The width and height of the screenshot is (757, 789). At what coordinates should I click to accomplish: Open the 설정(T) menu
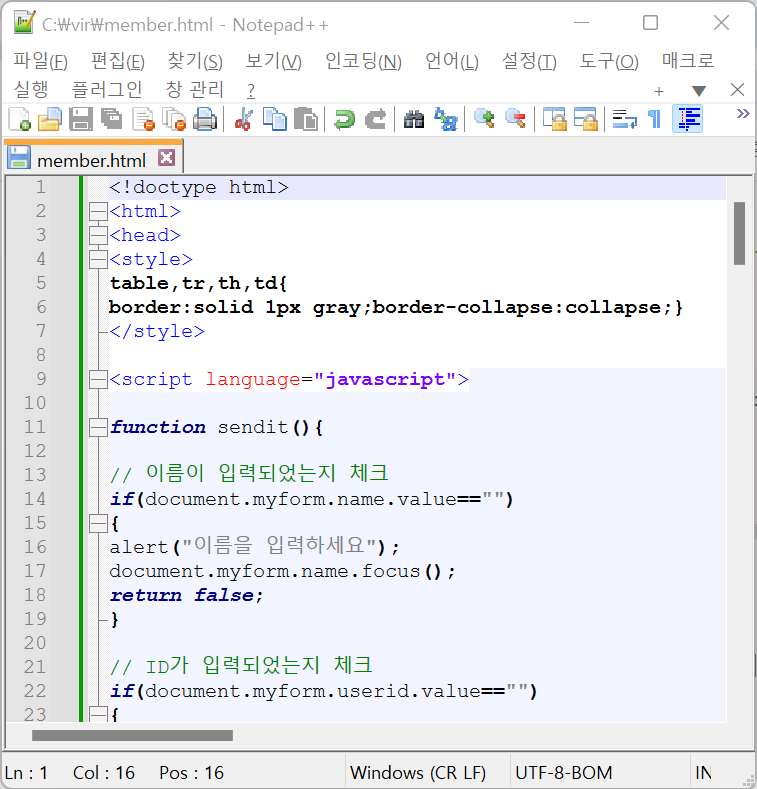click(x=529, y=61)
